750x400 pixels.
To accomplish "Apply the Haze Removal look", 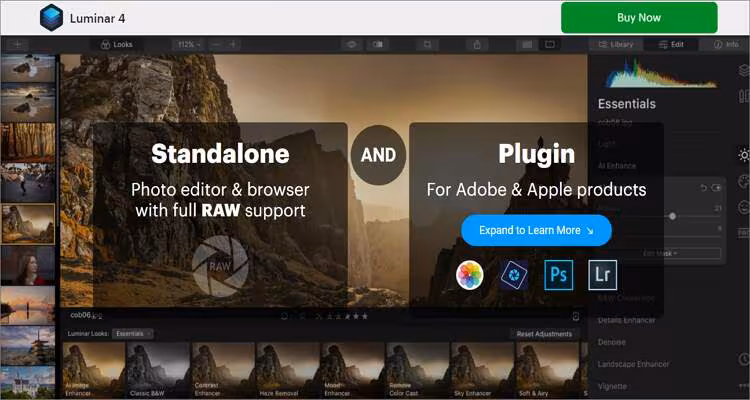I will click(x=287, y=370).
